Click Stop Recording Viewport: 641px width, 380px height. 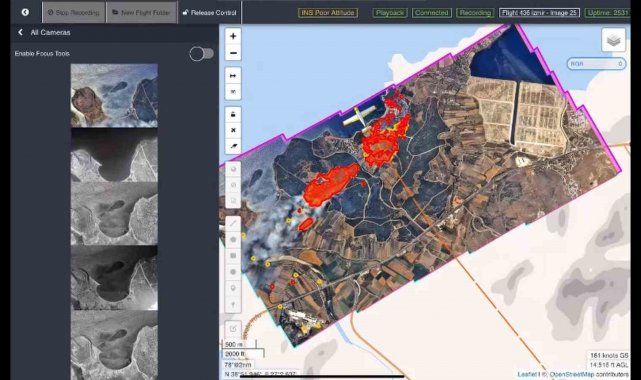coord(74,13)
